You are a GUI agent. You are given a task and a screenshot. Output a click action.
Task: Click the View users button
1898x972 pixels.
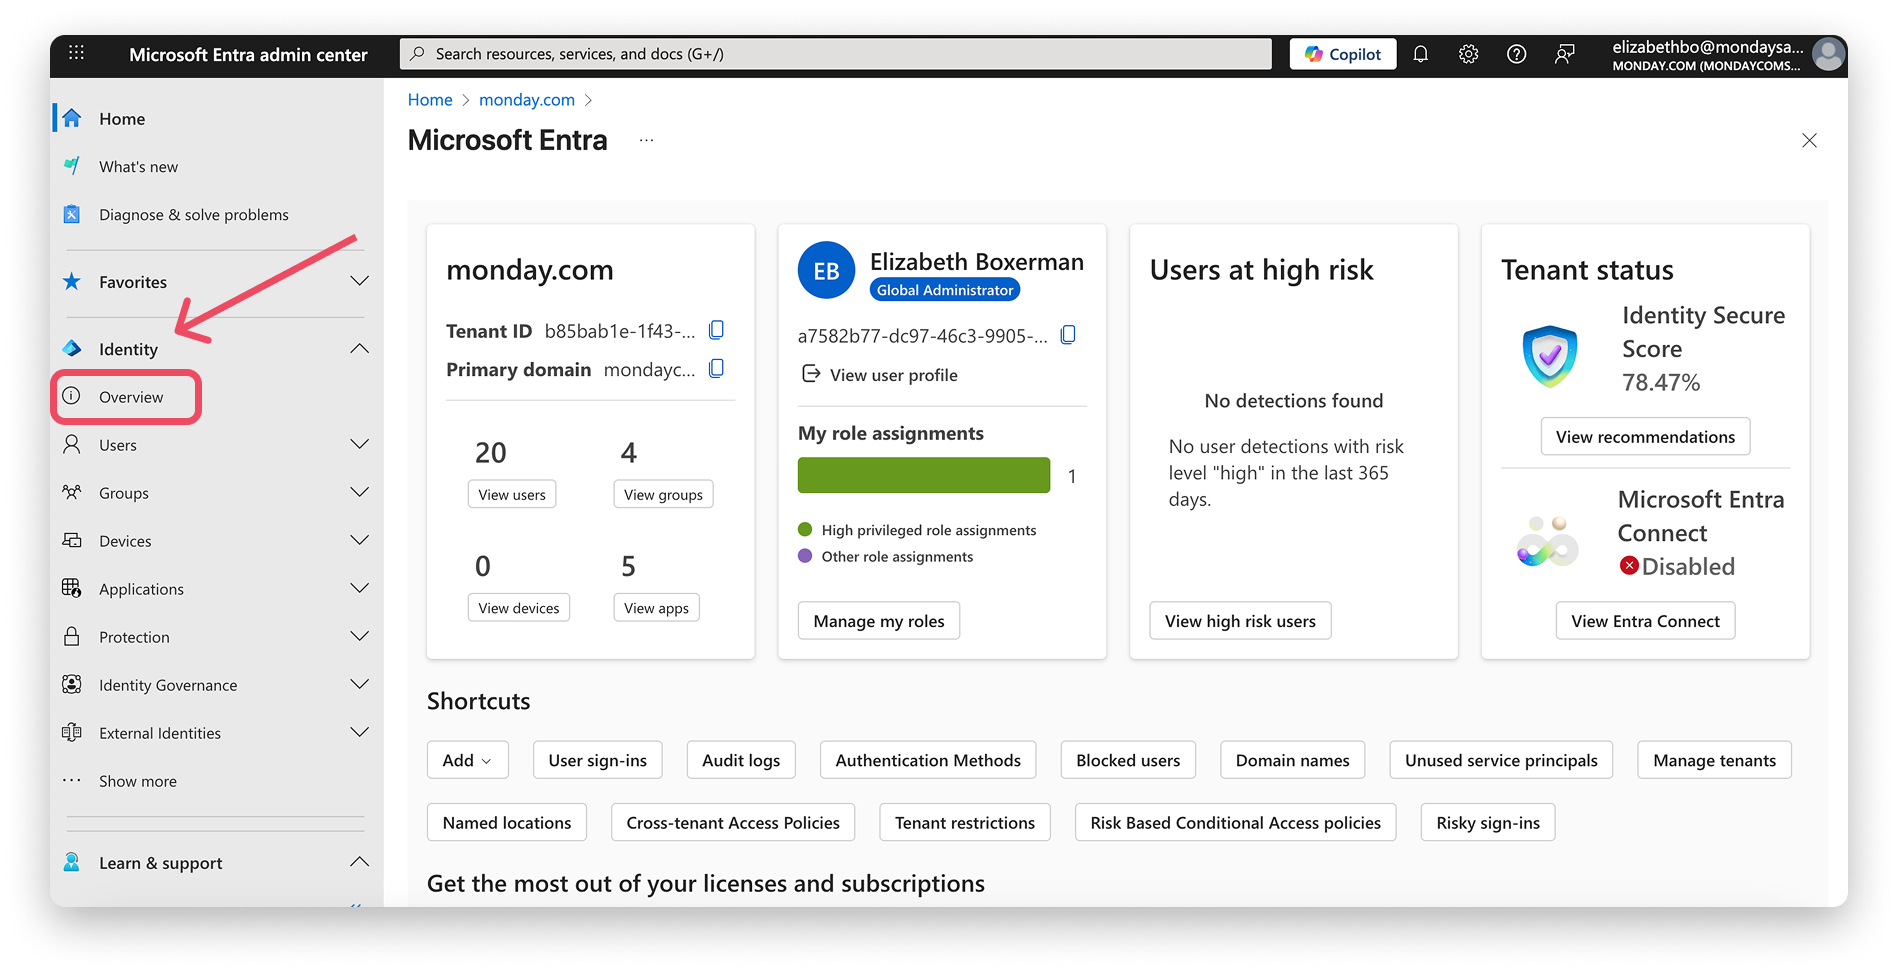tap(512, 494)
